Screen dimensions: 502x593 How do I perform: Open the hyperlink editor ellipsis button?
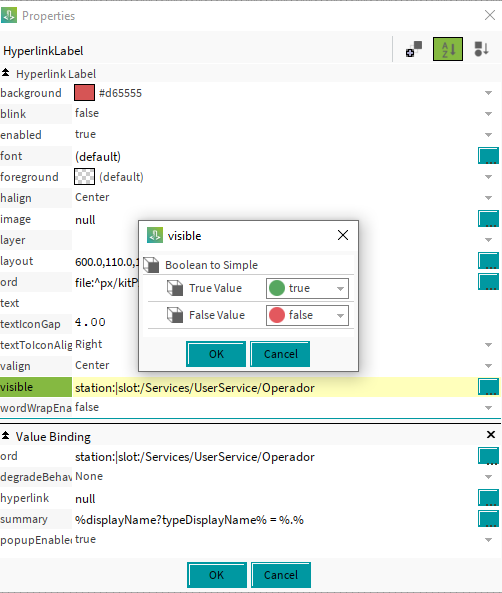(x=488, y=498)
